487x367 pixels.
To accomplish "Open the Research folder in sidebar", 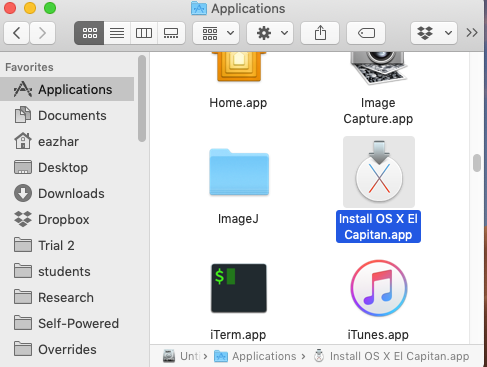I will click(67, 297).
